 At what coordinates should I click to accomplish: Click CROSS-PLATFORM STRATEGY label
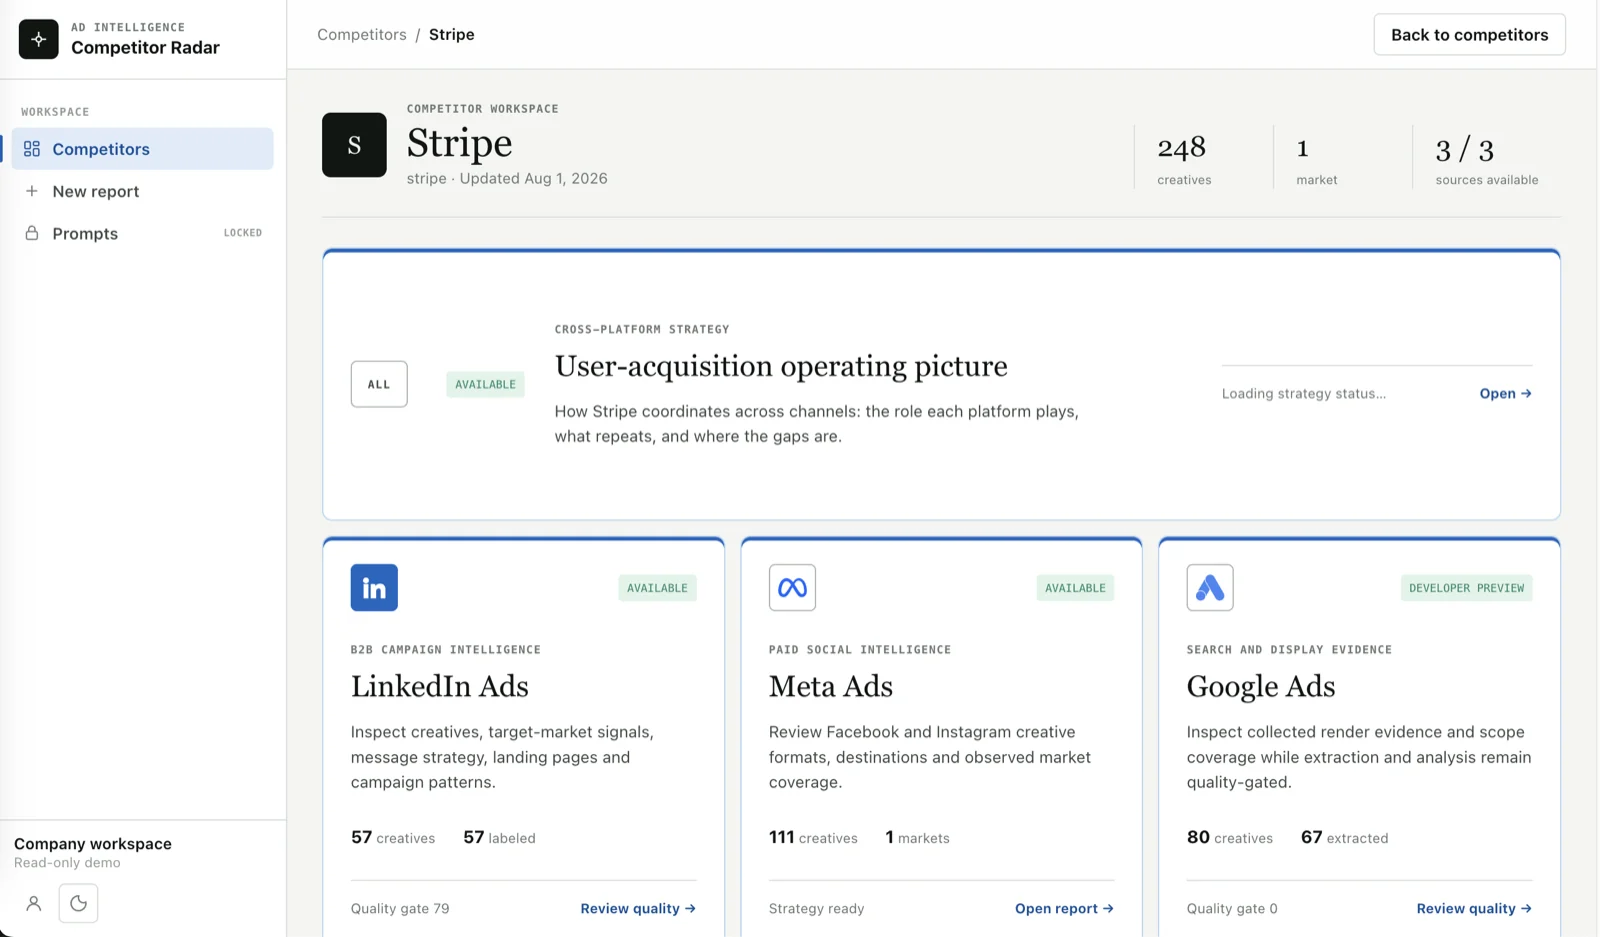(x=642, y=329)
